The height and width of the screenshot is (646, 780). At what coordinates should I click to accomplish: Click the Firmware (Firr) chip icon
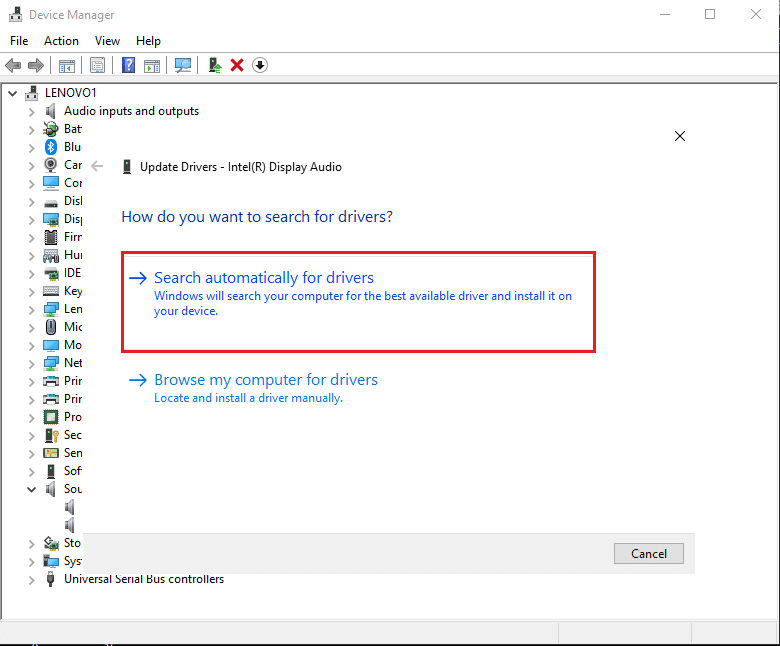pos(51,237)
